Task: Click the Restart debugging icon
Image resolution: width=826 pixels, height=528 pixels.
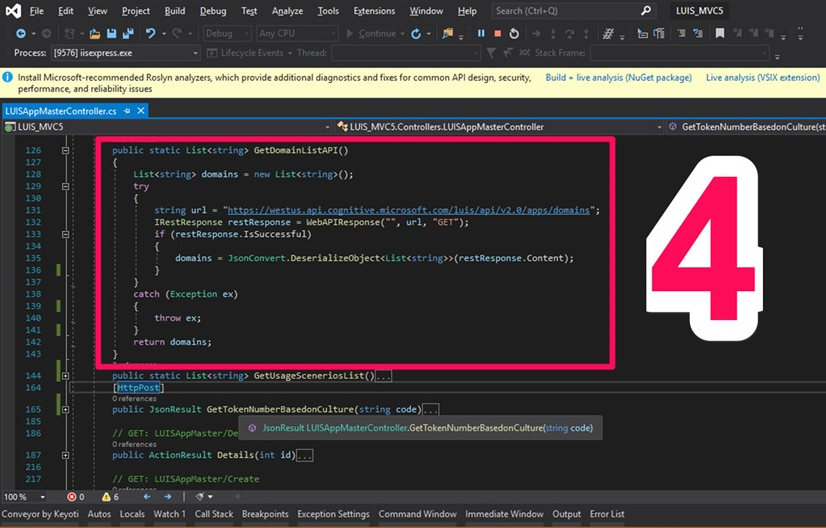Action: point(514,33)
